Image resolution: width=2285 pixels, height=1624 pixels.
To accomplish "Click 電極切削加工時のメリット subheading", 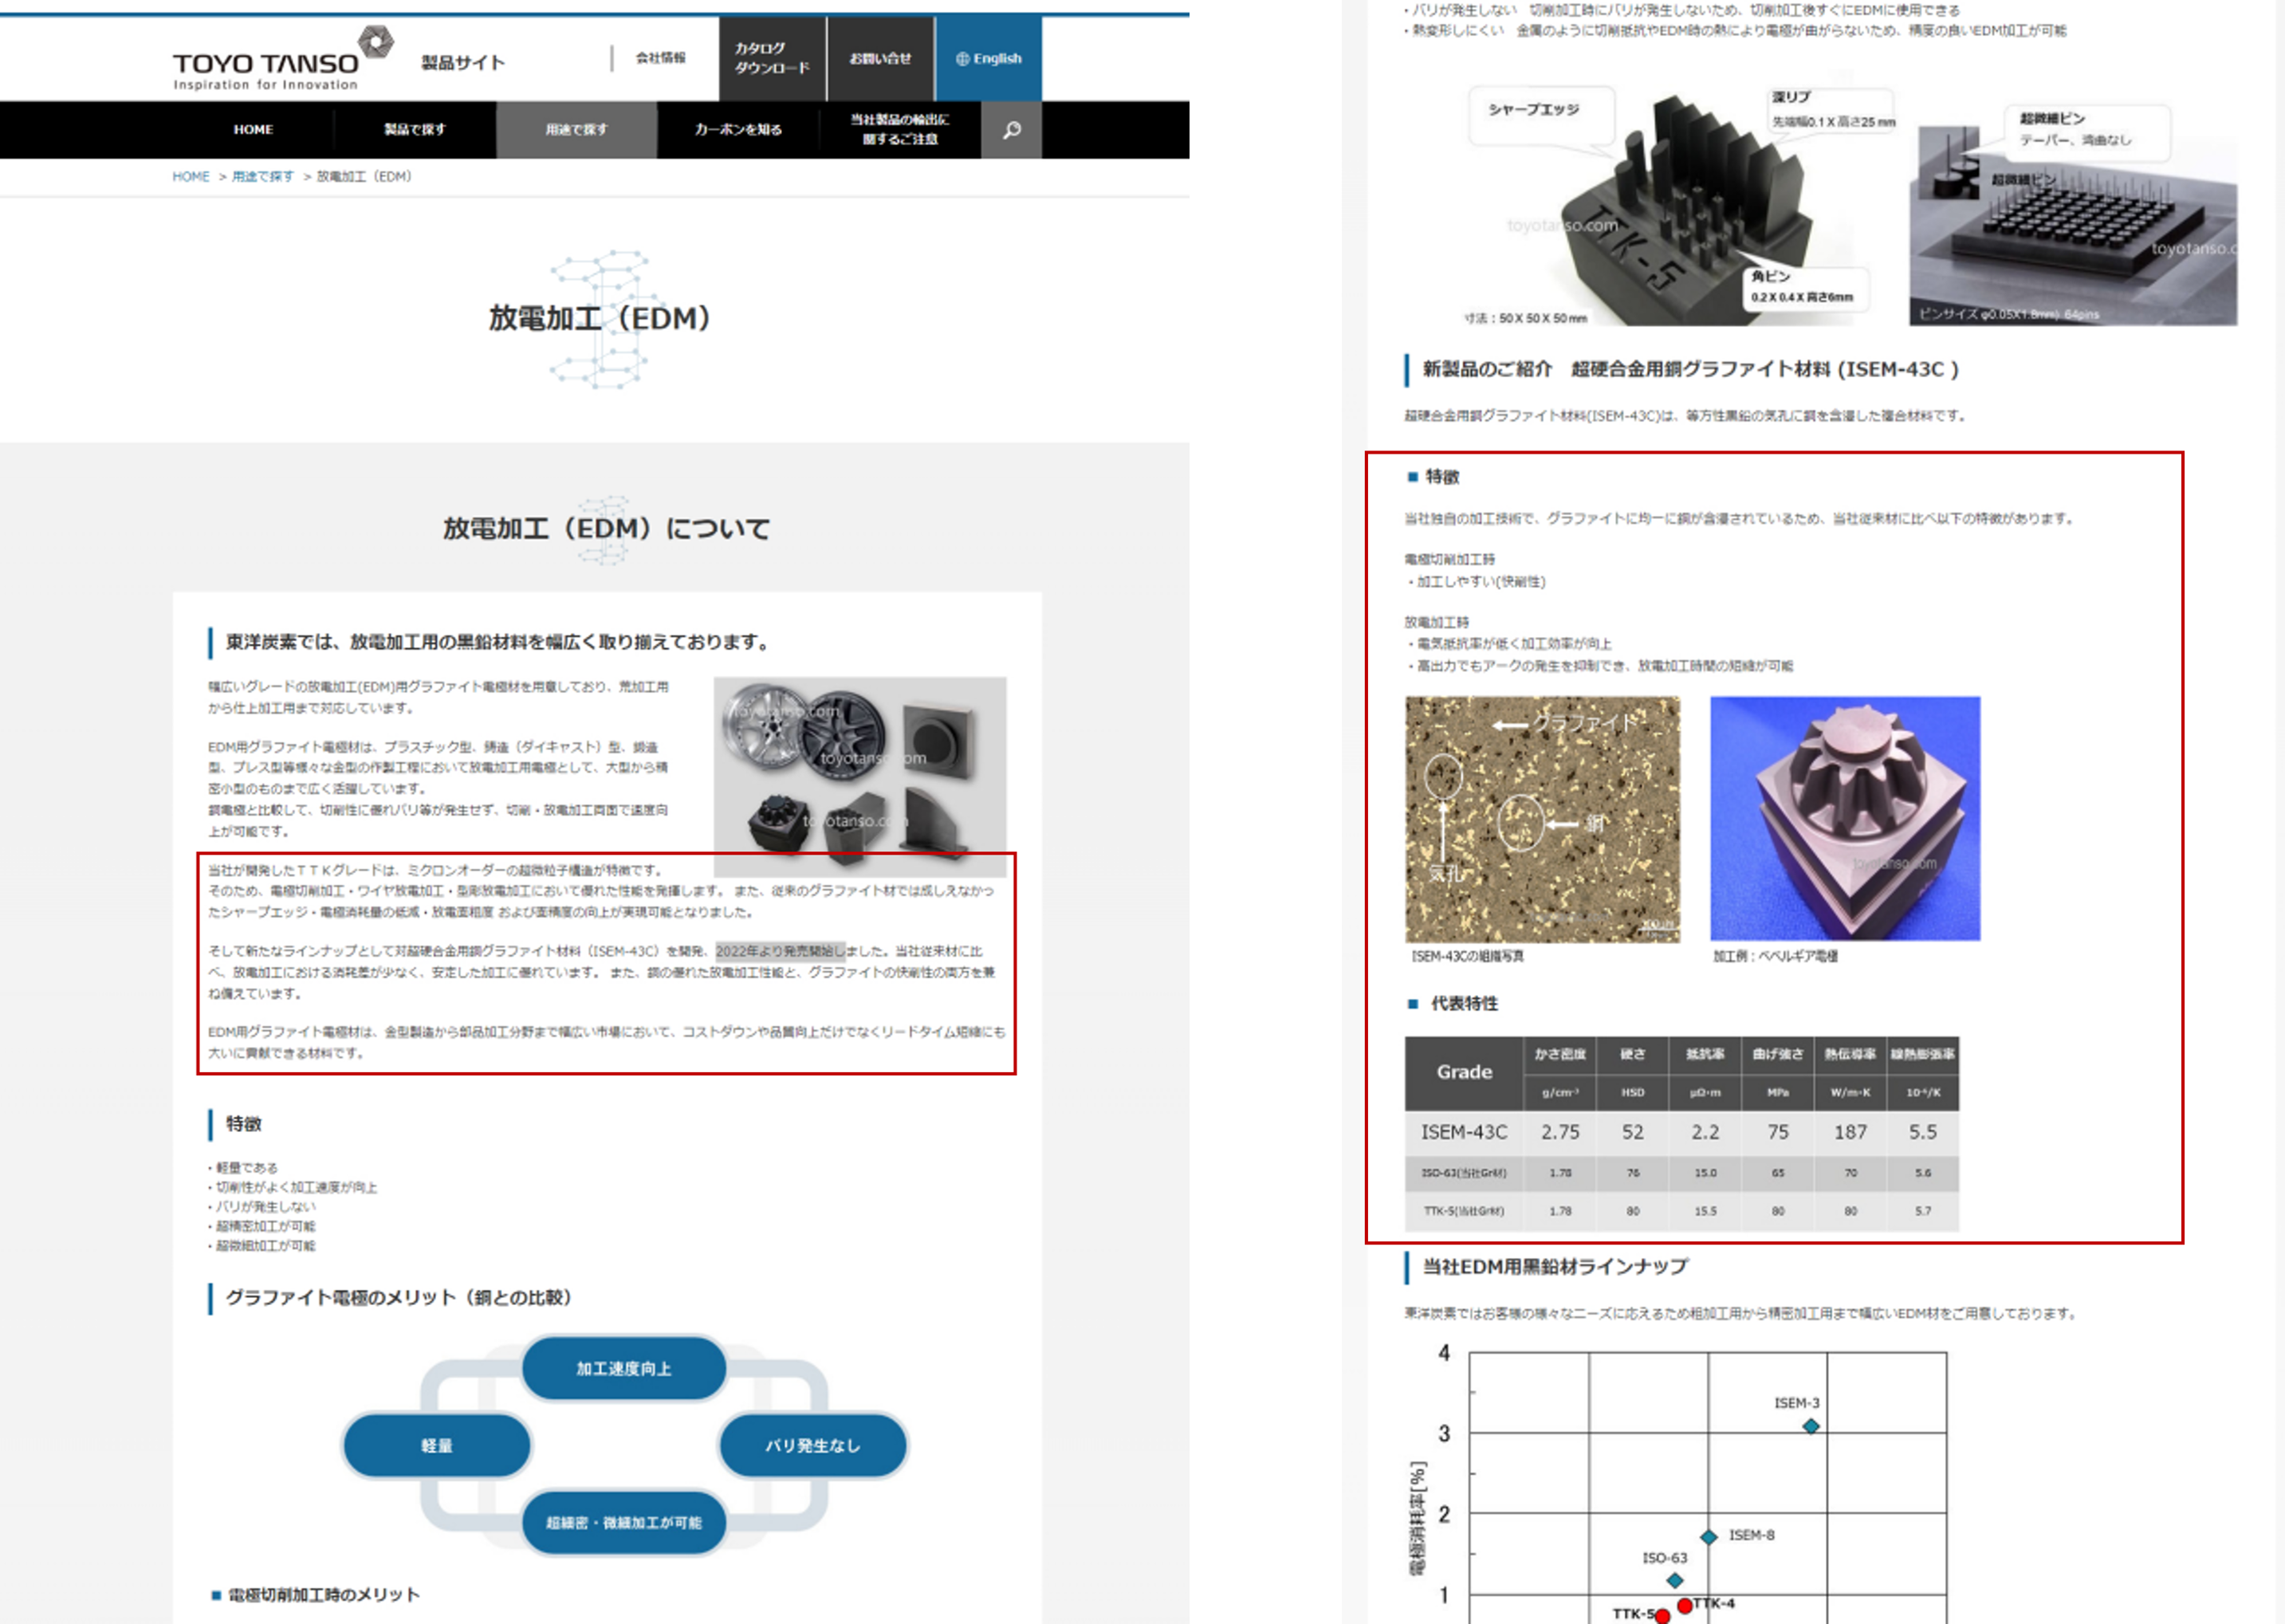I will 324,1595.
